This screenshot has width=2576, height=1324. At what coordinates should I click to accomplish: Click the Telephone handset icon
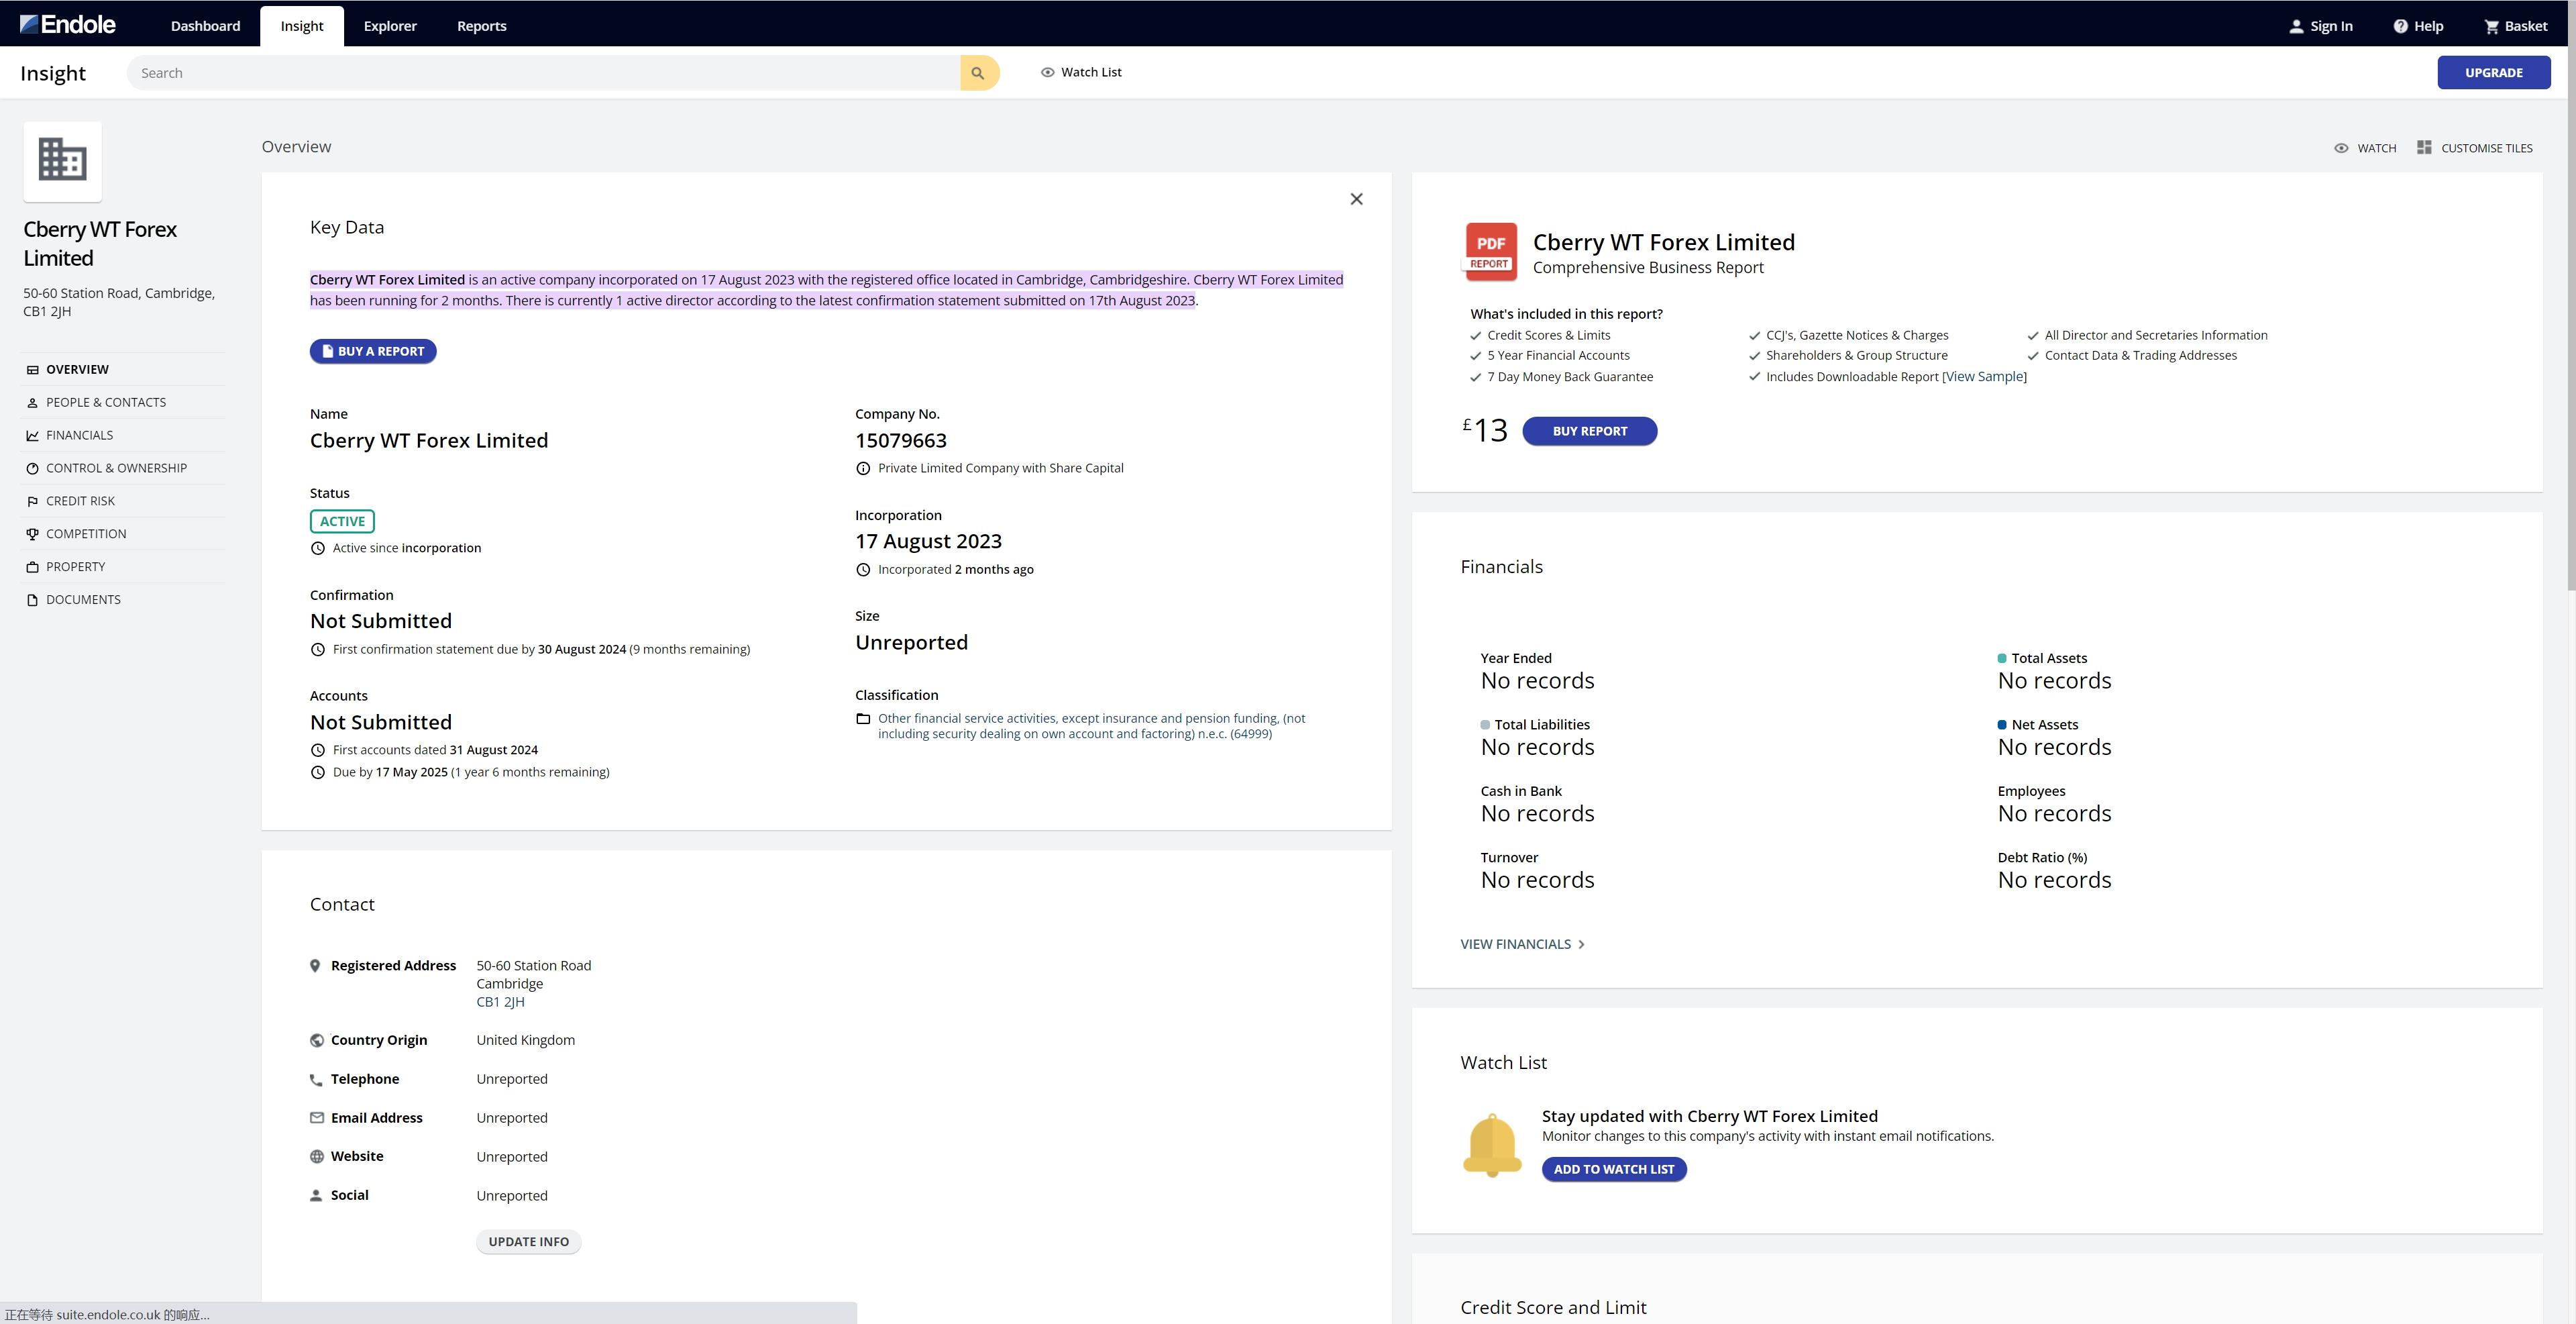click(316, 1080)
